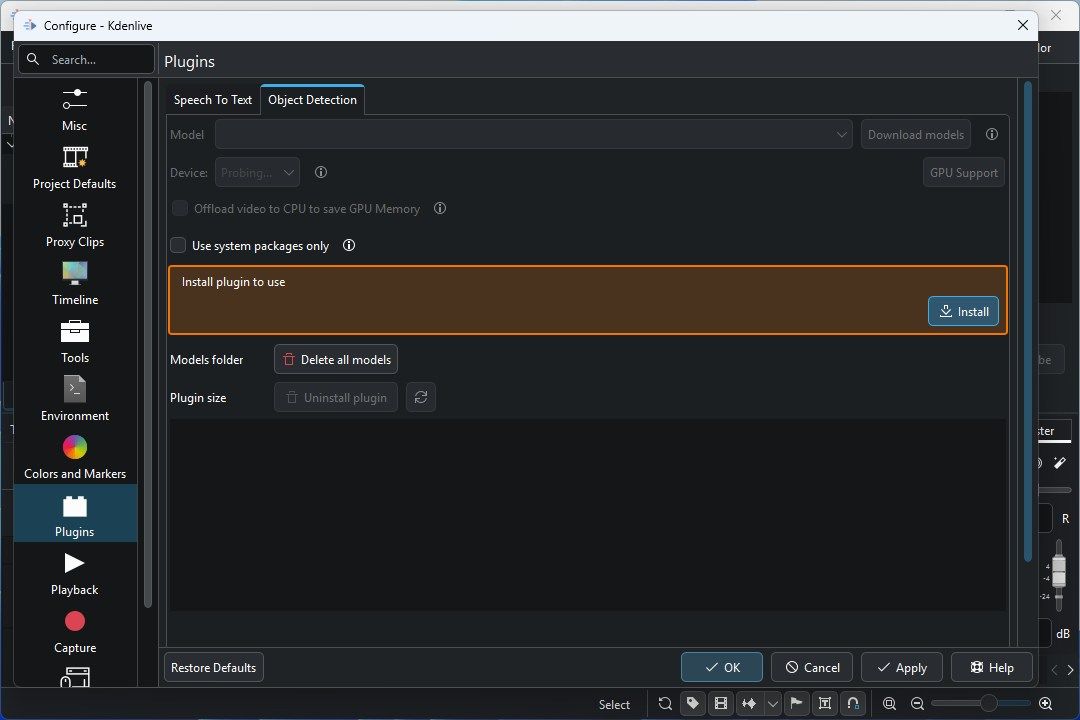Click Delete all models button
The height and width of the screenshot is (720, 1080).
(336, 360)
